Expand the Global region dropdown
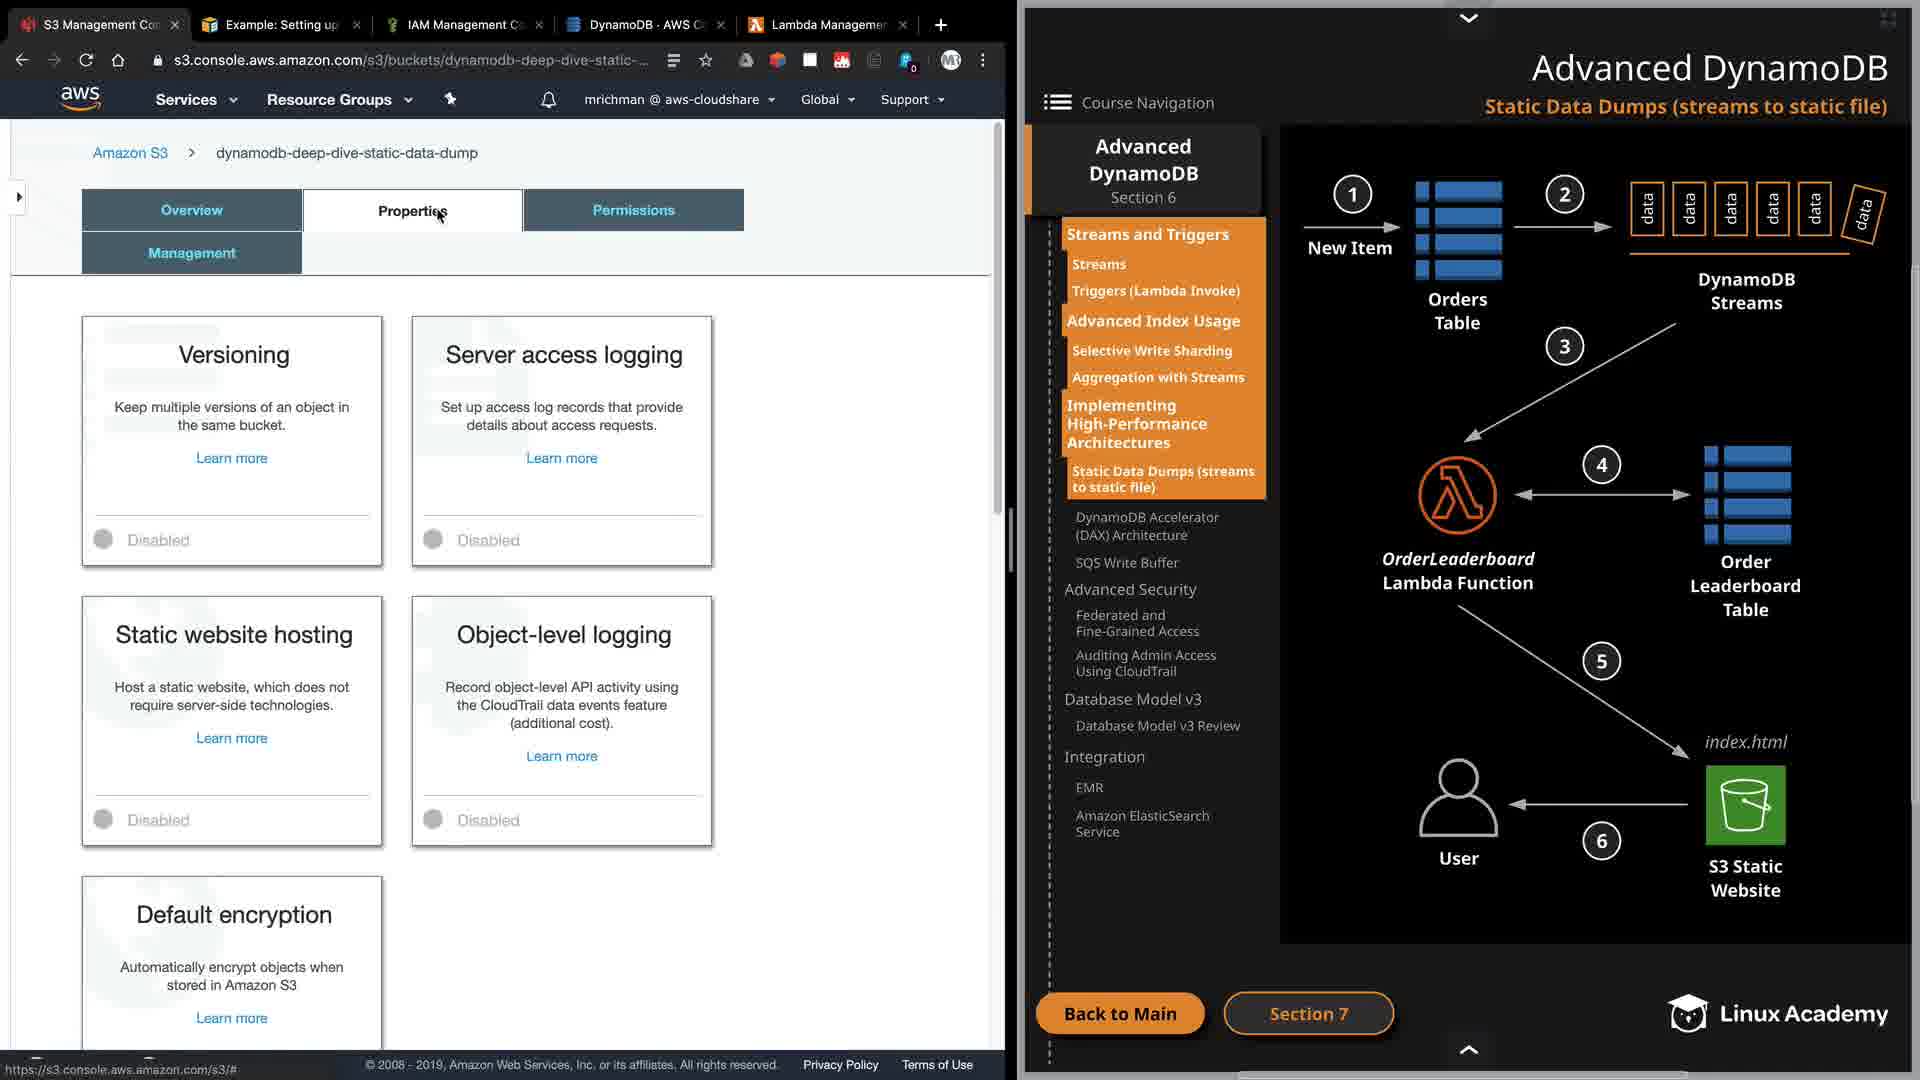The width and height of the screenshot is (1920, 1080). [x=827, y=100]
